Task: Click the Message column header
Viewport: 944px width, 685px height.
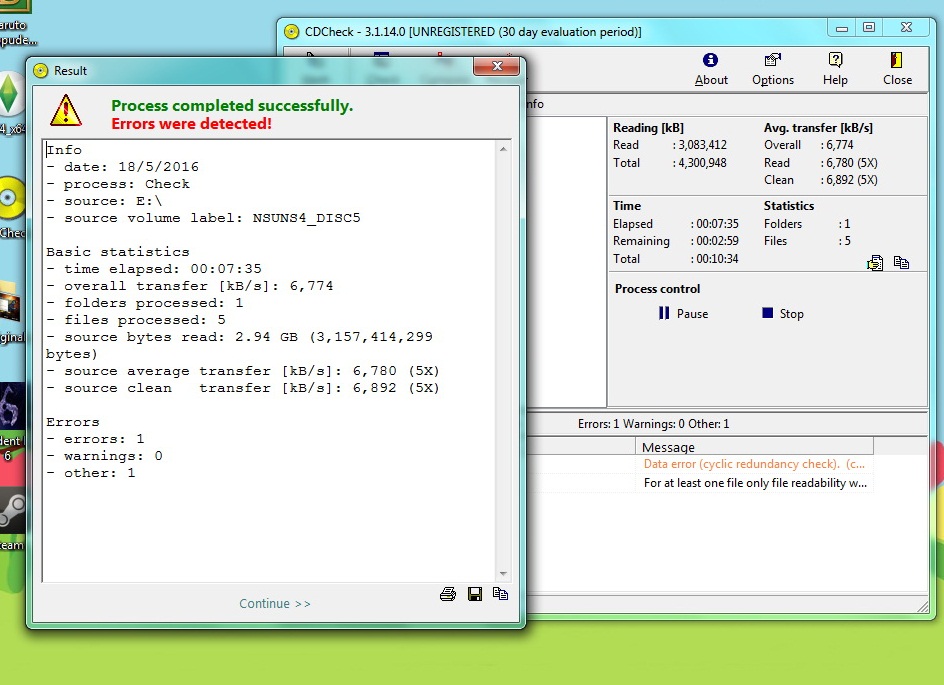Action: (753, 447)
